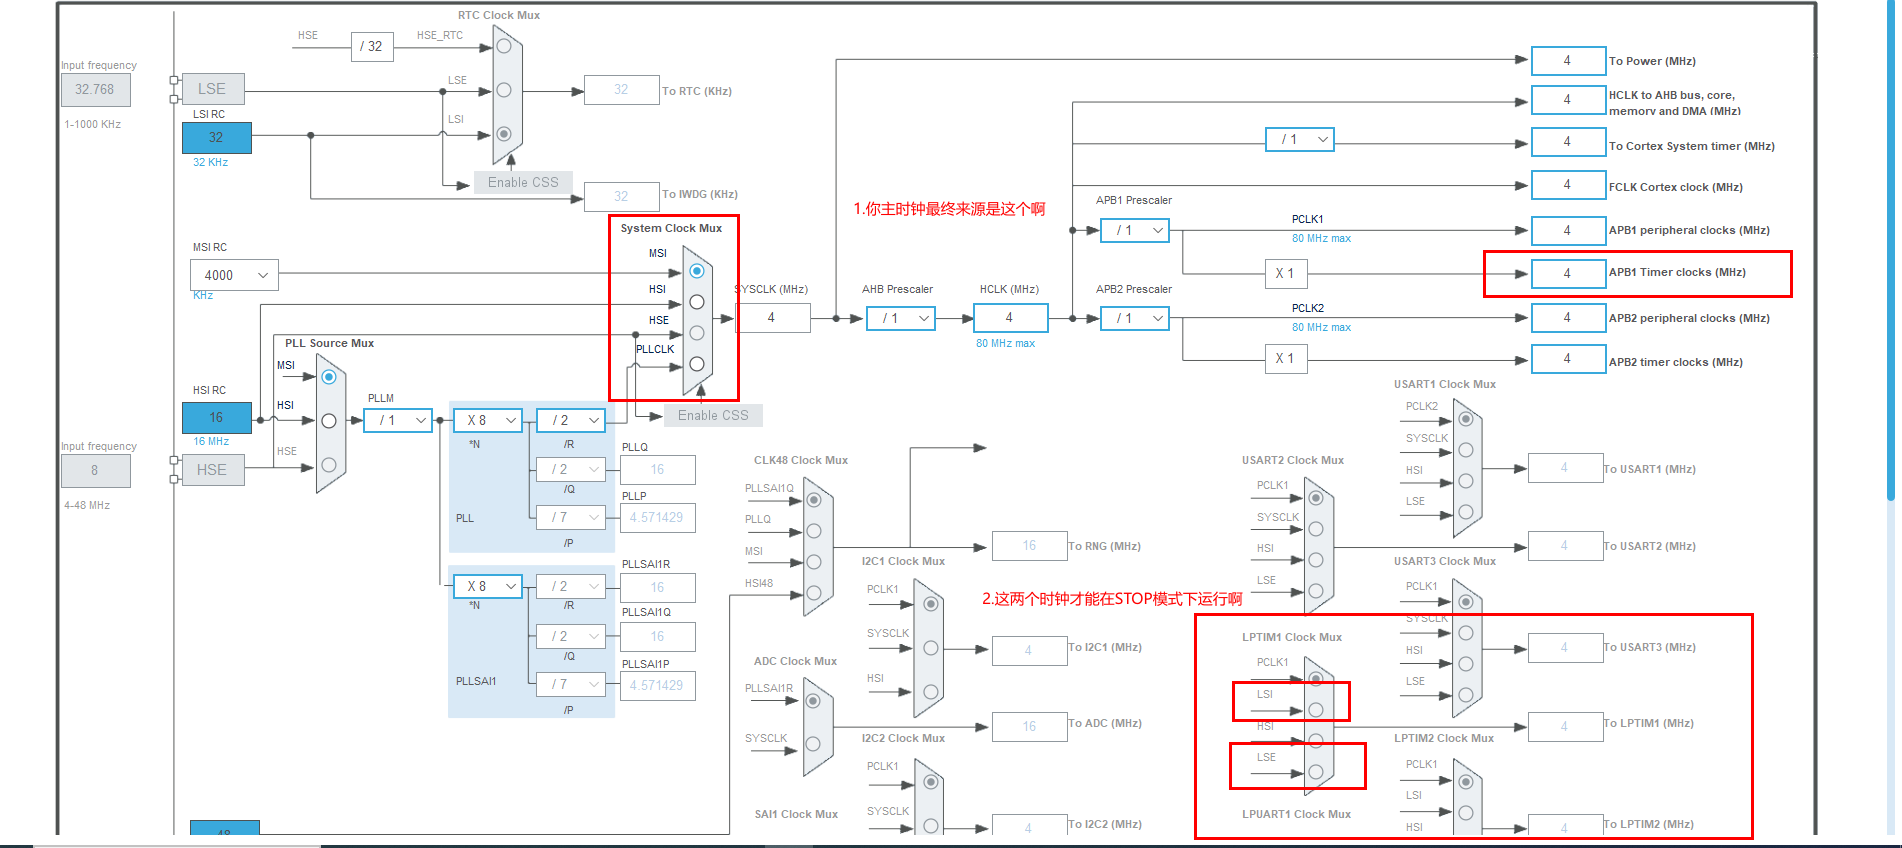Click the APB1 X 1 timer multiplier box
1902x848 pixels.
(x=1285, y=273)
